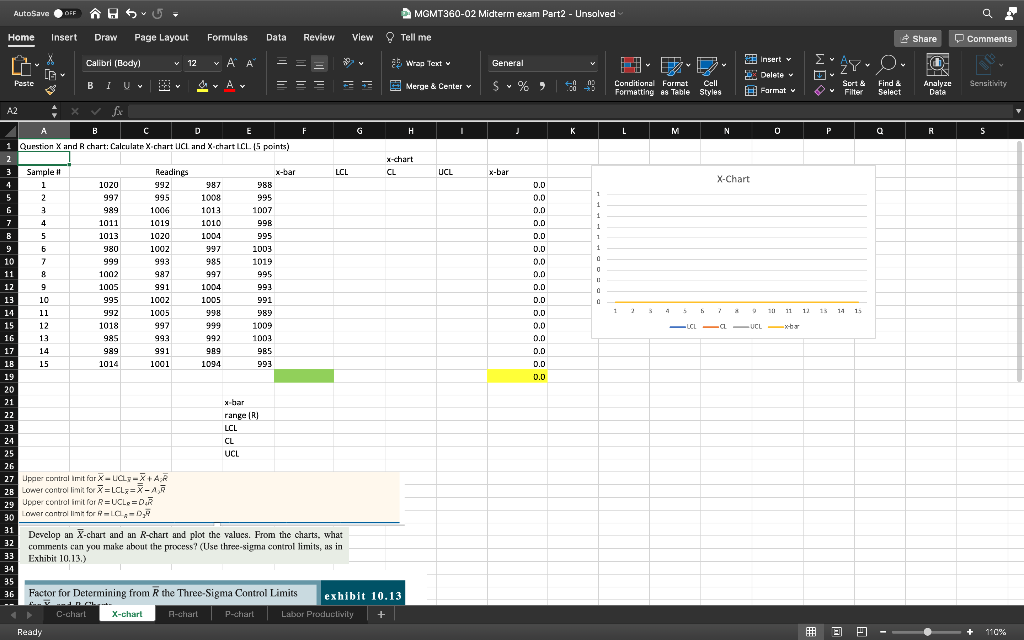Screen dimensions: 1024x640
Task: Click the Share button
Action: (917, 37)
